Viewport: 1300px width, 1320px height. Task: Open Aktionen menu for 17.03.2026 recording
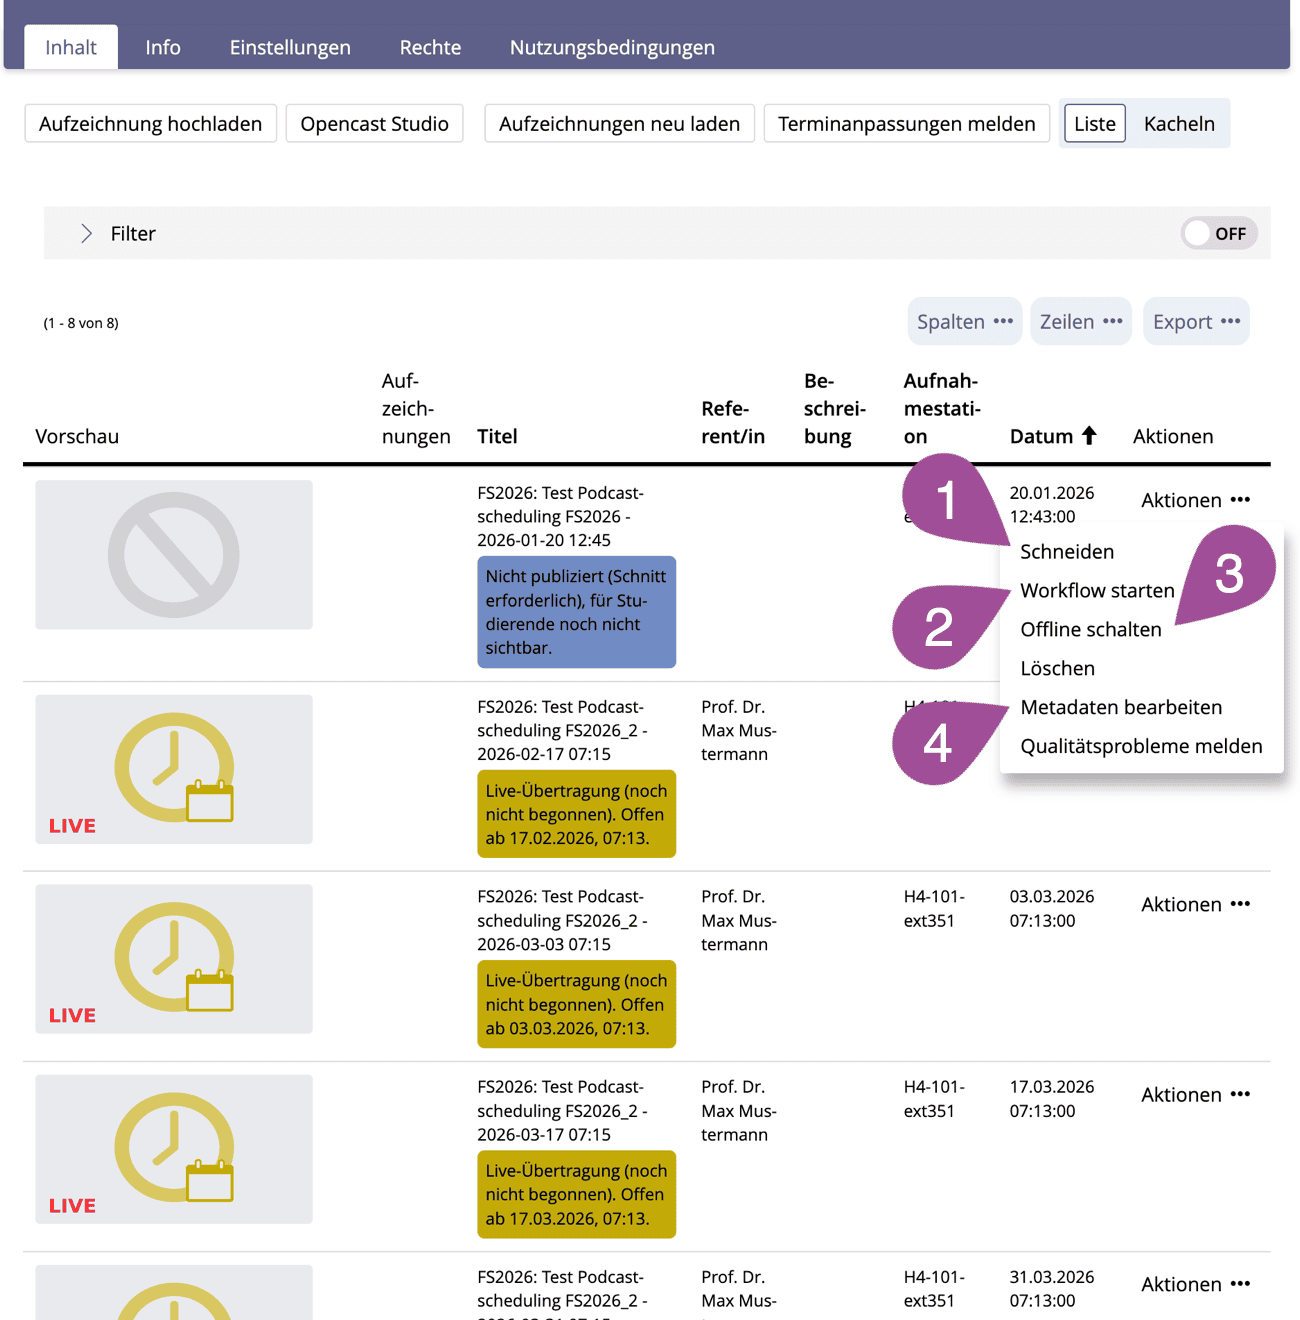click(1195, 1094)
